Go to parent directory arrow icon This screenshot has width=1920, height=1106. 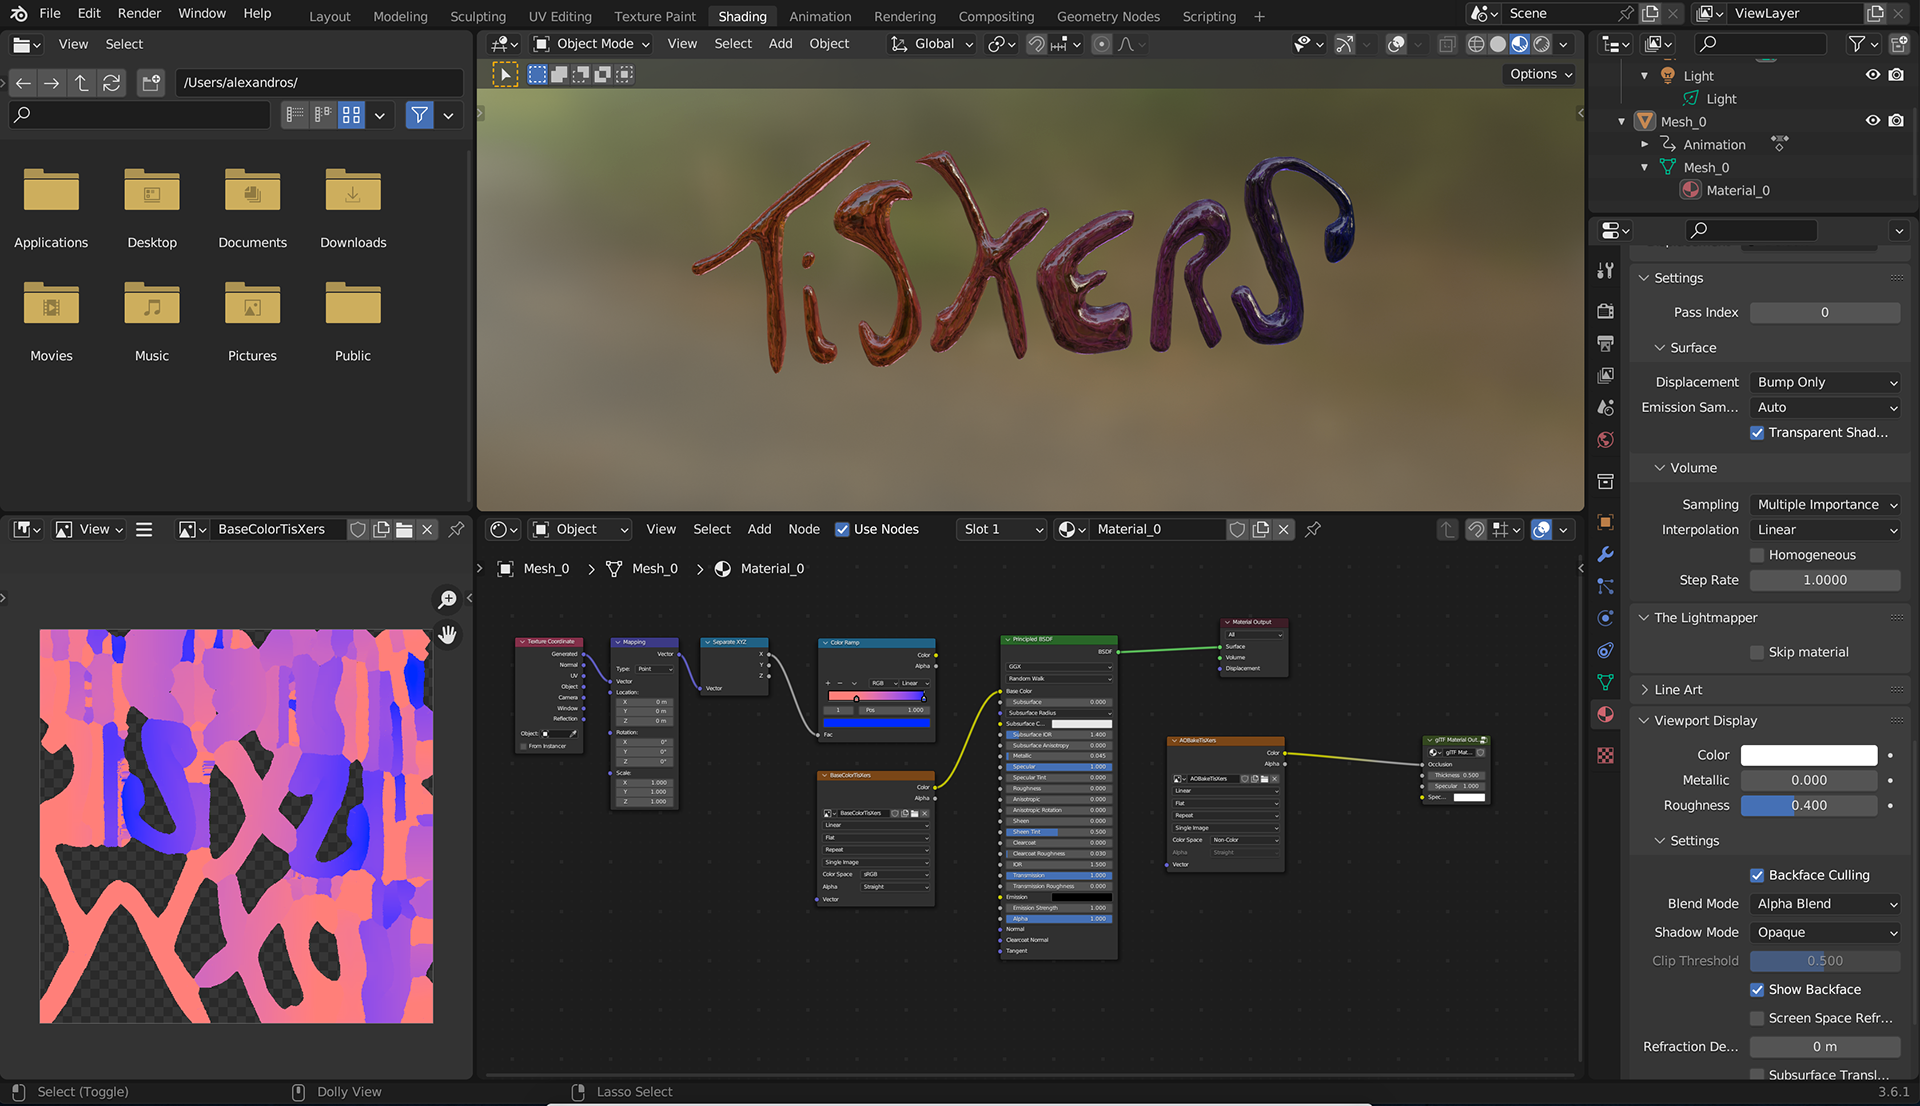82,83
